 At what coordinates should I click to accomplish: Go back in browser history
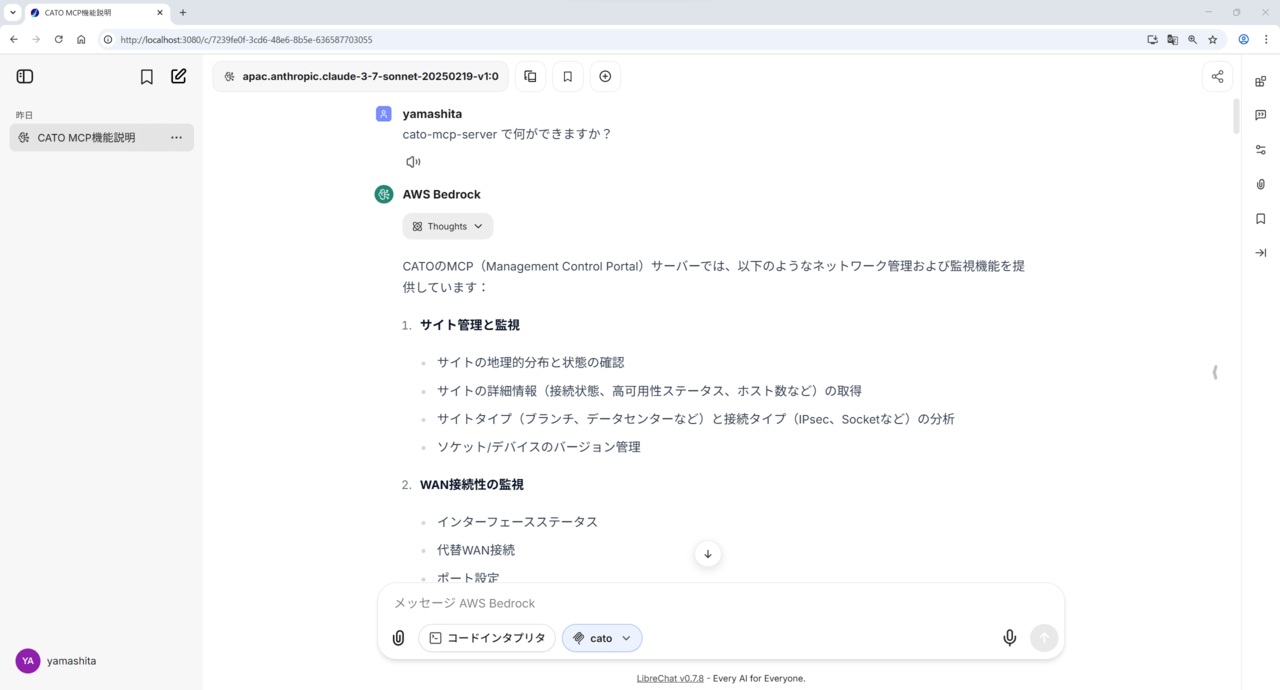[14, 40]
